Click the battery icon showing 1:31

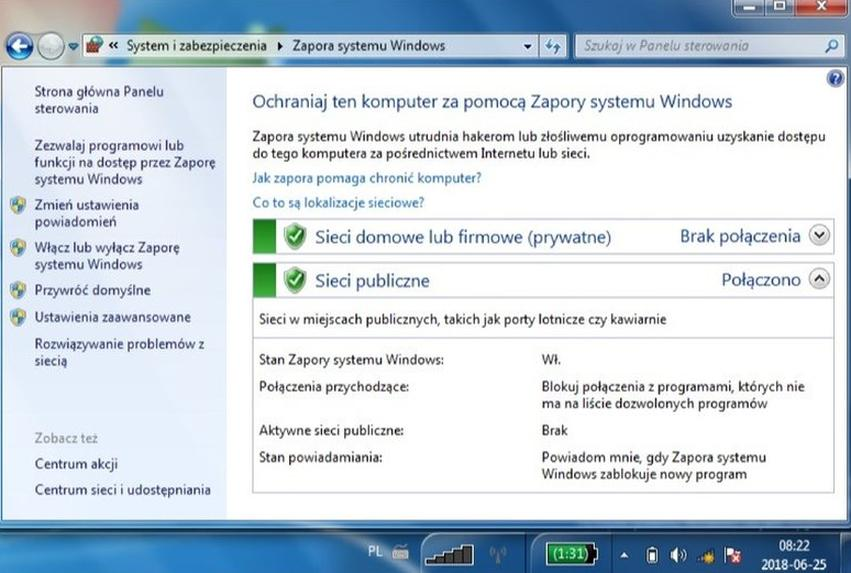572,552
